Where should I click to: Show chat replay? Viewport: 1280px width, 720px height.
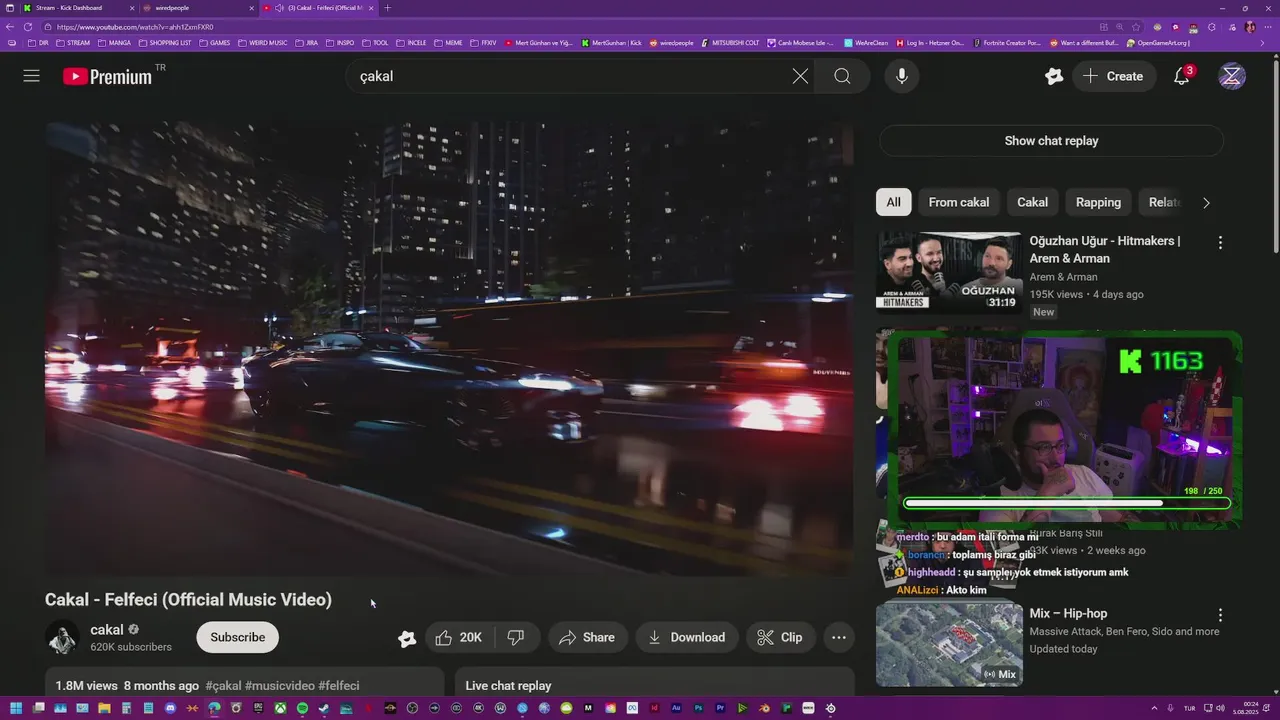coord(1051,141)
